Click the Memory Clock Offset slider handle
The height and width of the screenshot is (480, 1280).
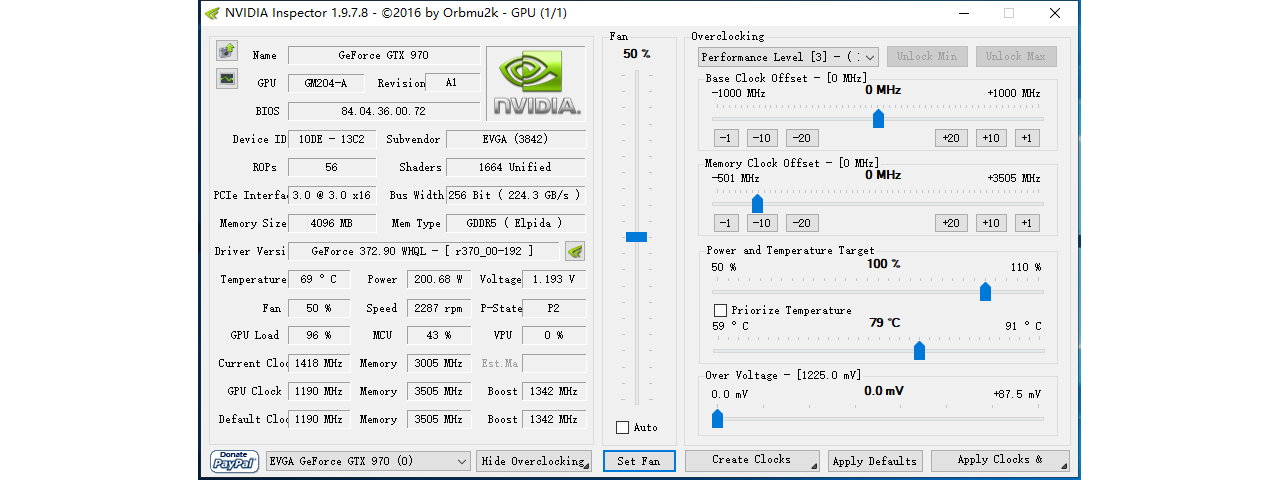pyautogui.click(x=757, y=204)
